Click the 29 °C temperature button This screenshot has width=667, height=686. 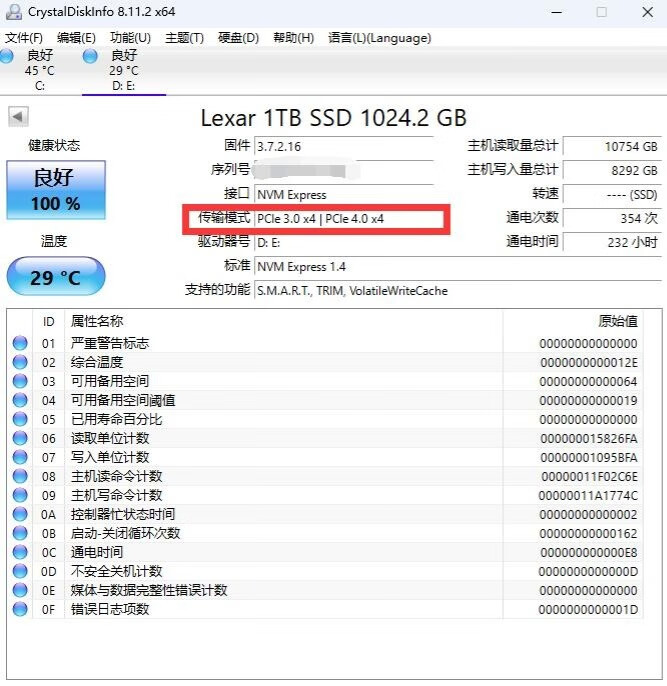[55, 277]
